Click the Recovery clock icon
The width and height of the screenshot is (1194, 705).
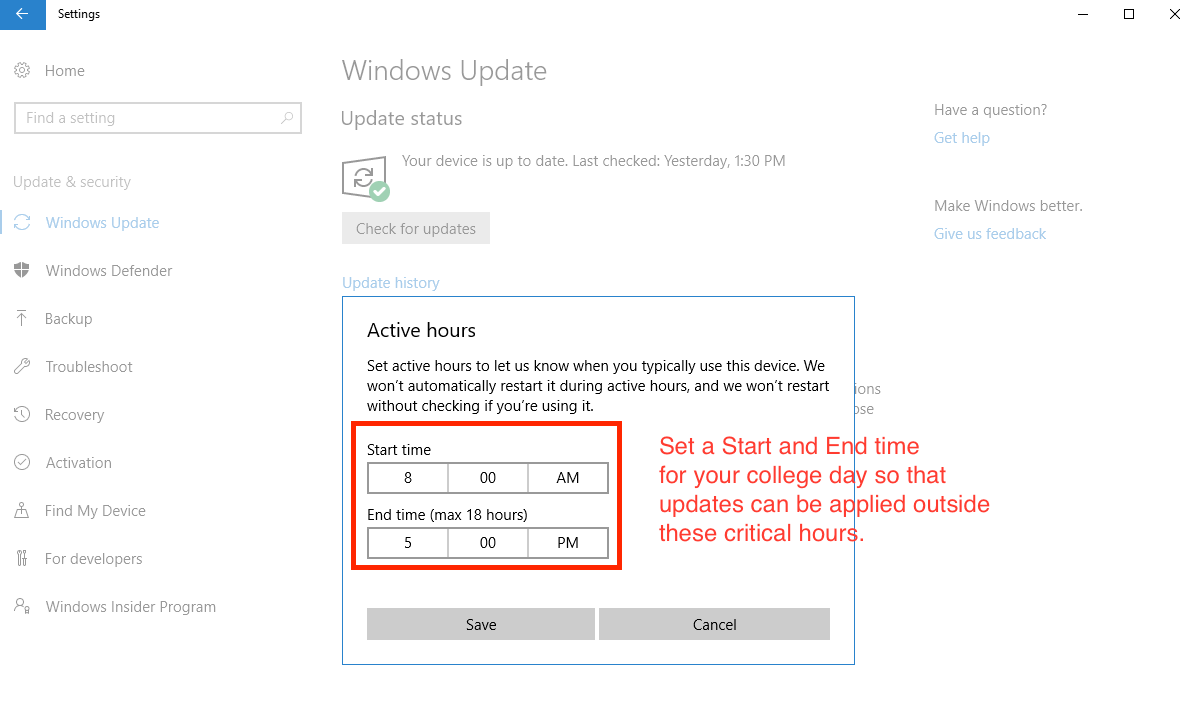(x=22, y=414)
